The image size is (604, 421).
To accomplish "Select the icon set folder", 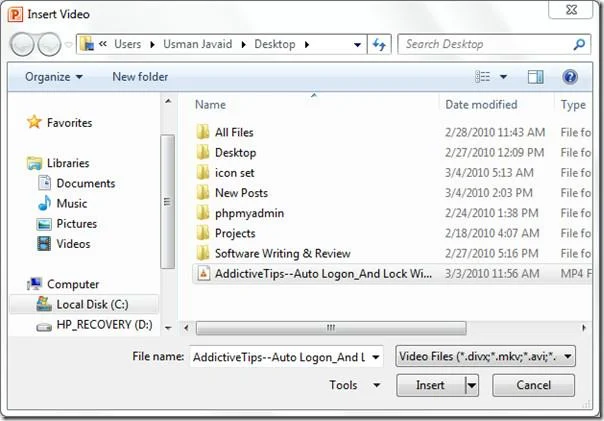I will point(235,173).
